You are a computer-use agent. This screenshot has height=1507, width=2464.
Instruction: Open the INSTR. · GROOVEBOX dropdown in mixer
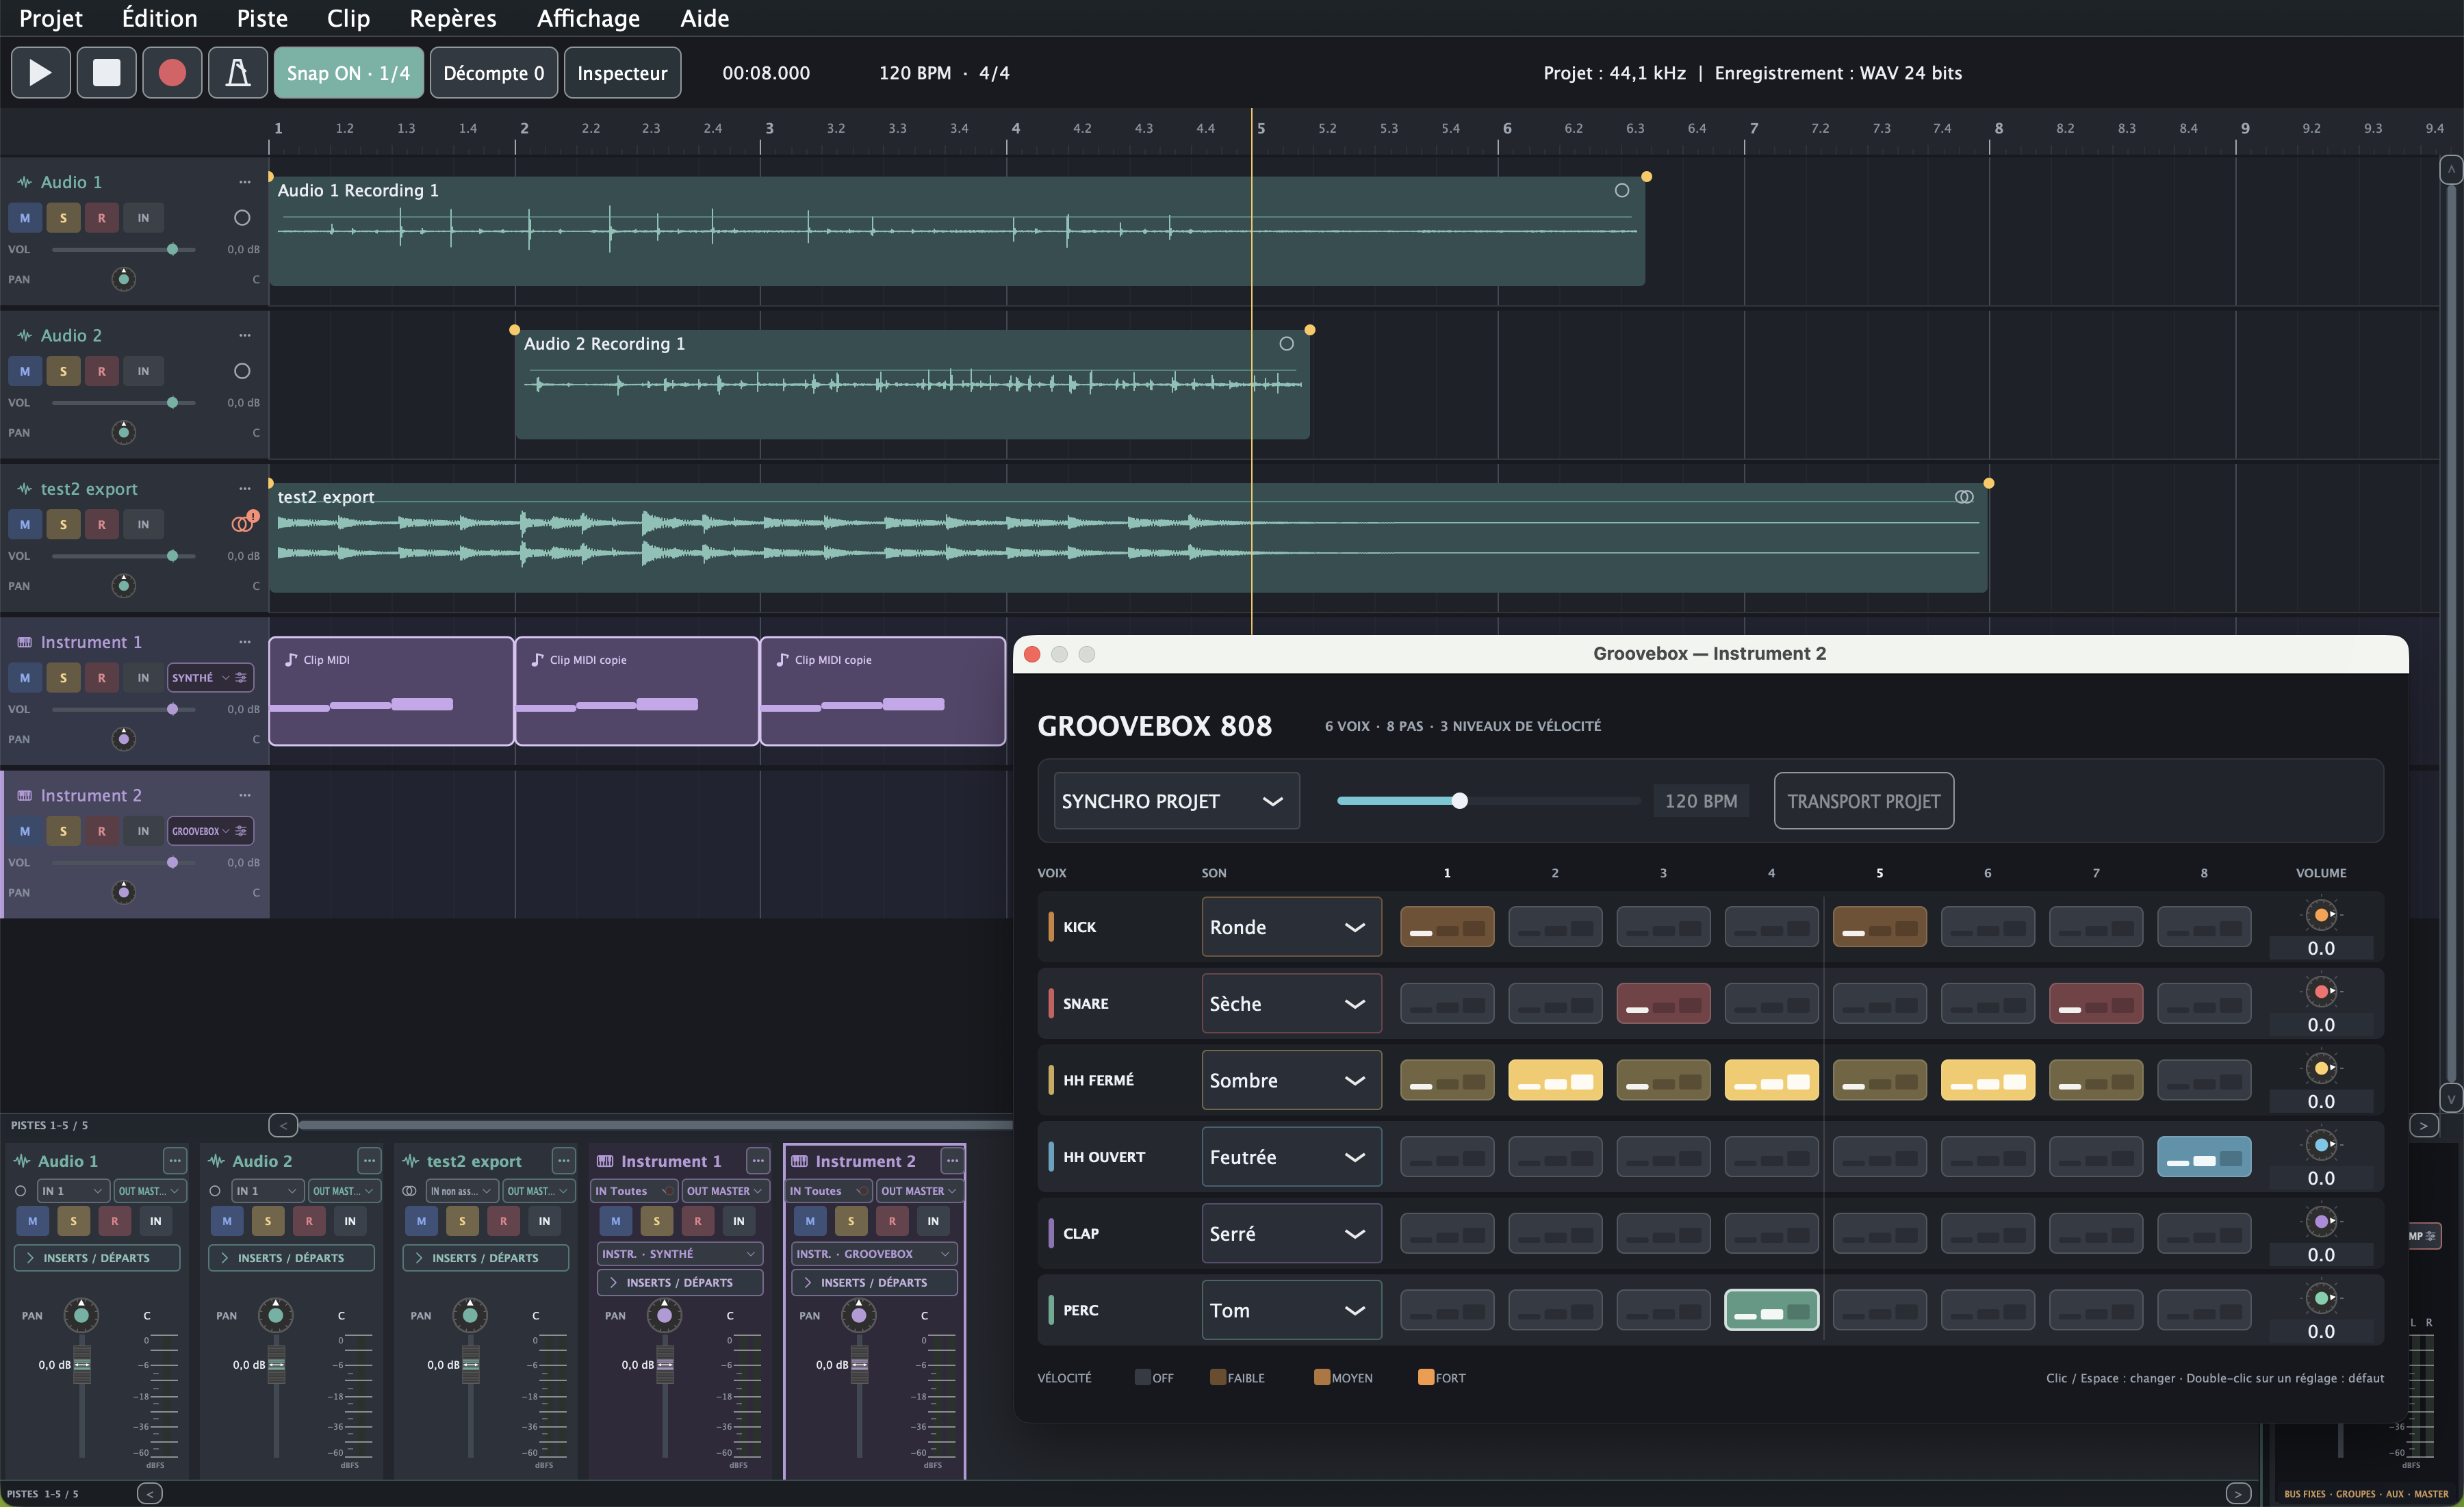[874, 1253]
